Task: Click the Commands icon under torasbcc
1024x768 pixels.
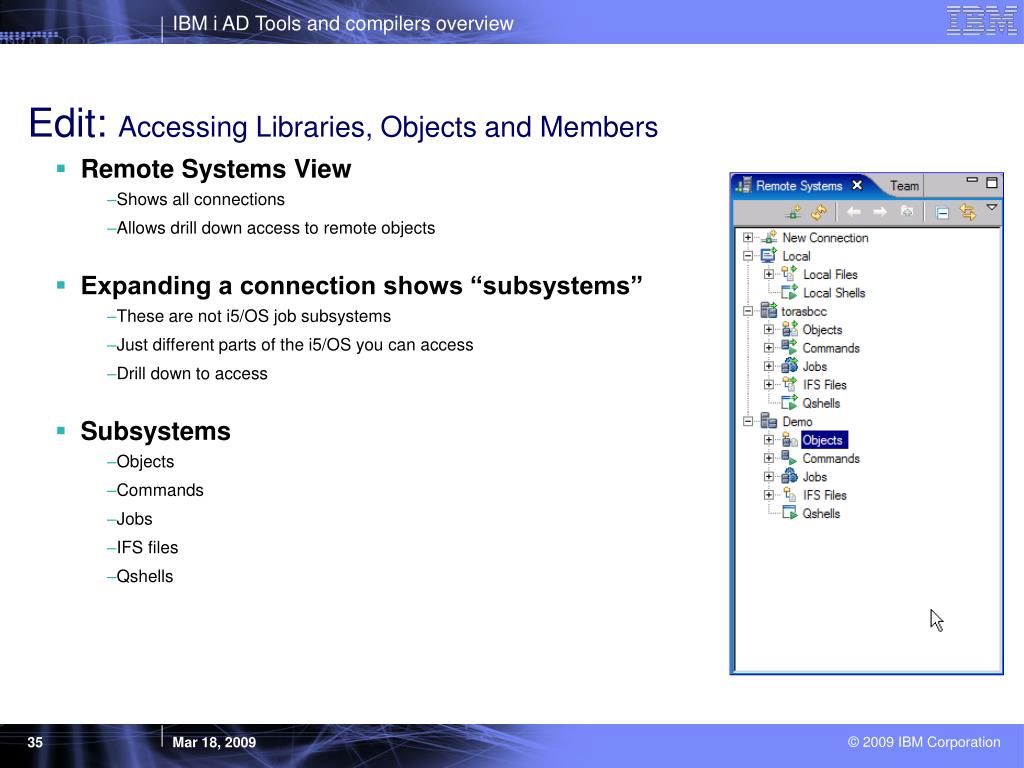Action: tap(790, 347)
